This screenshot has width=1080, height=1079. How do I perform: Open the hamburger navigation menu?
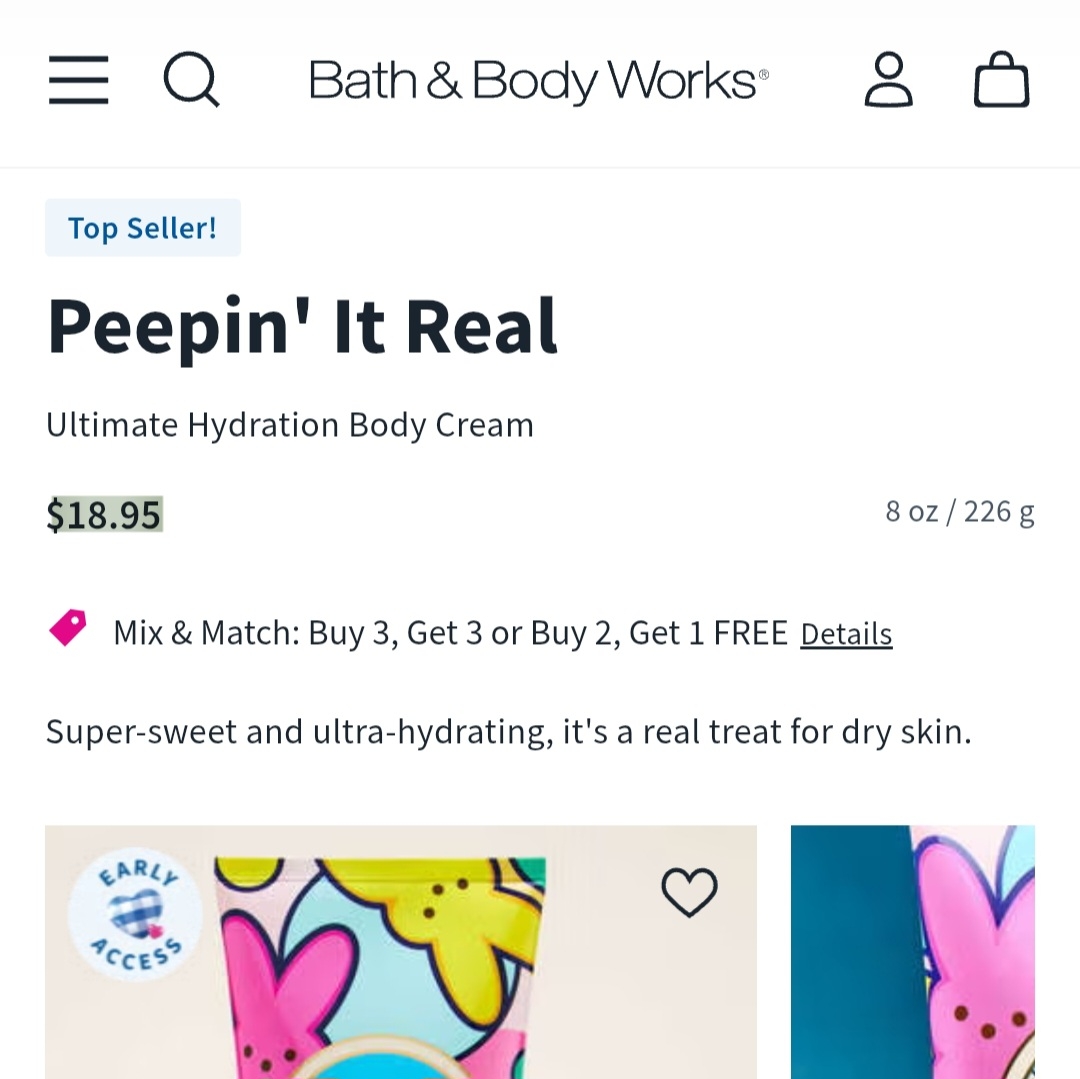pos(78,80)
